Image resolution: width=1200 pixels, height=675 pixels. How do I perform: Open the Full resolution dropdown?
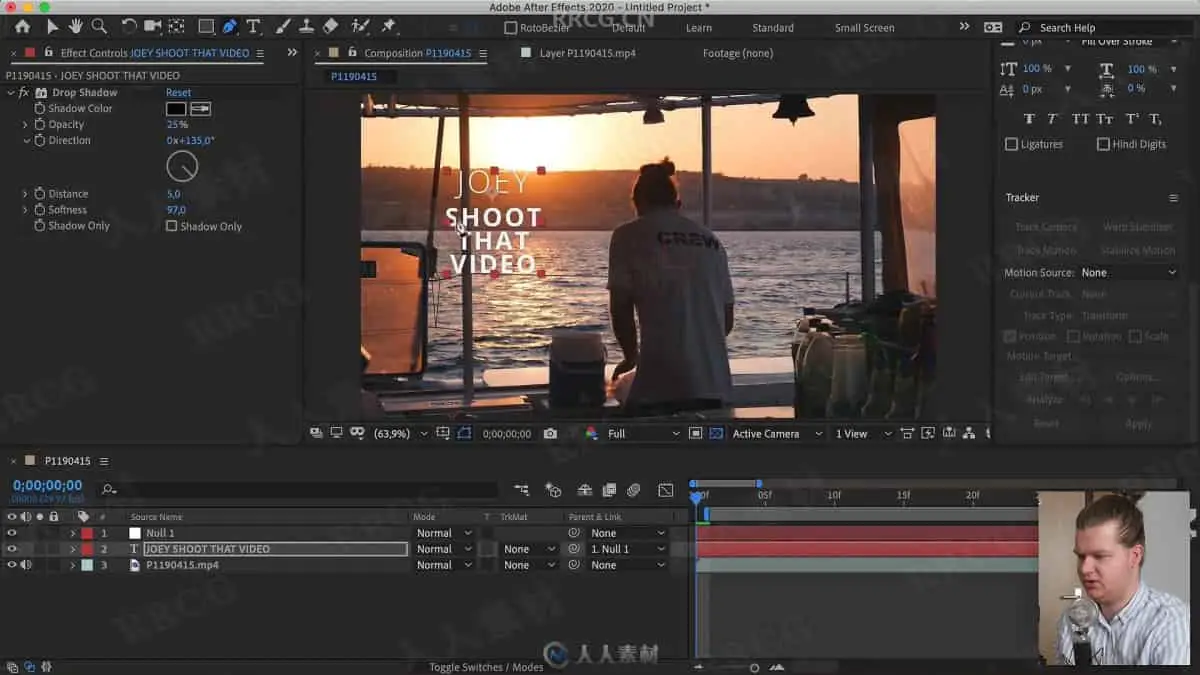[x=640, y=434]
